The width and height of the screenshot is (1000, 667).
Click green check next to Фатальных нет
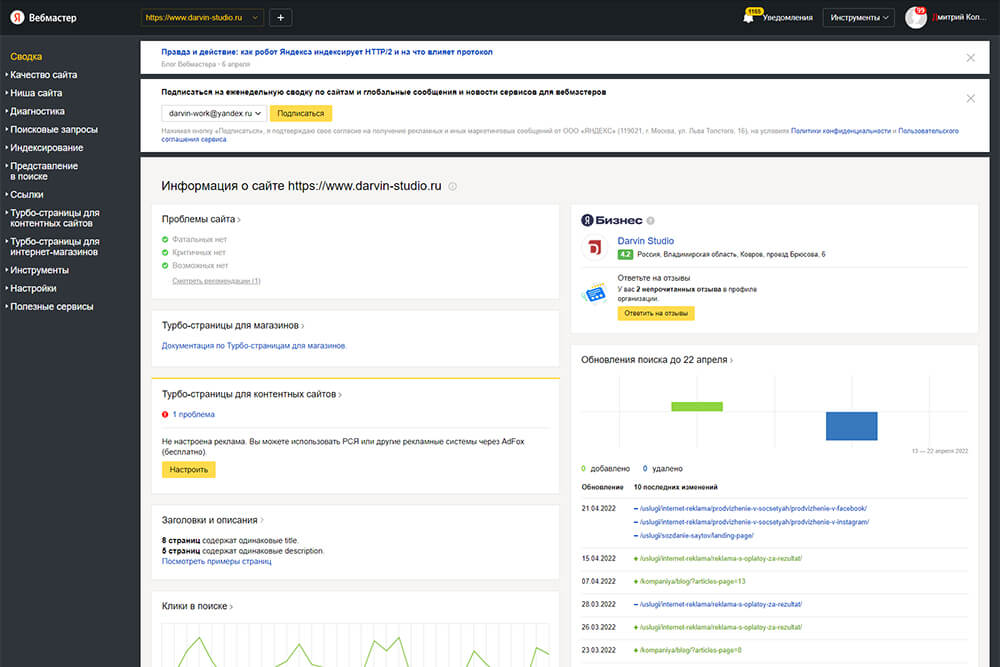165,239
